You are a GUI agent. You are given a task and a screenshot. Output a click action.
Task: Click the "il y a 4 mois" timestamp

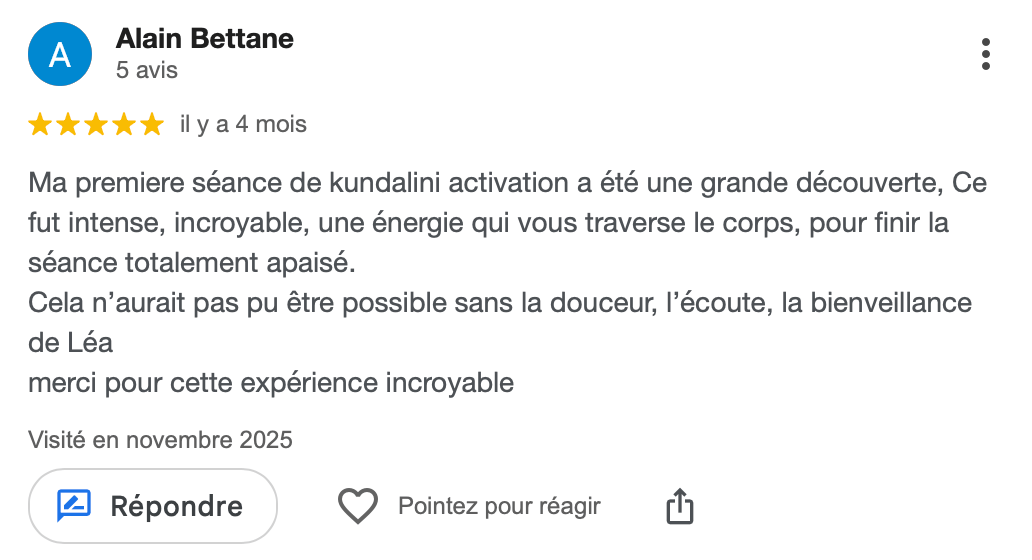[x=243, y=125]
